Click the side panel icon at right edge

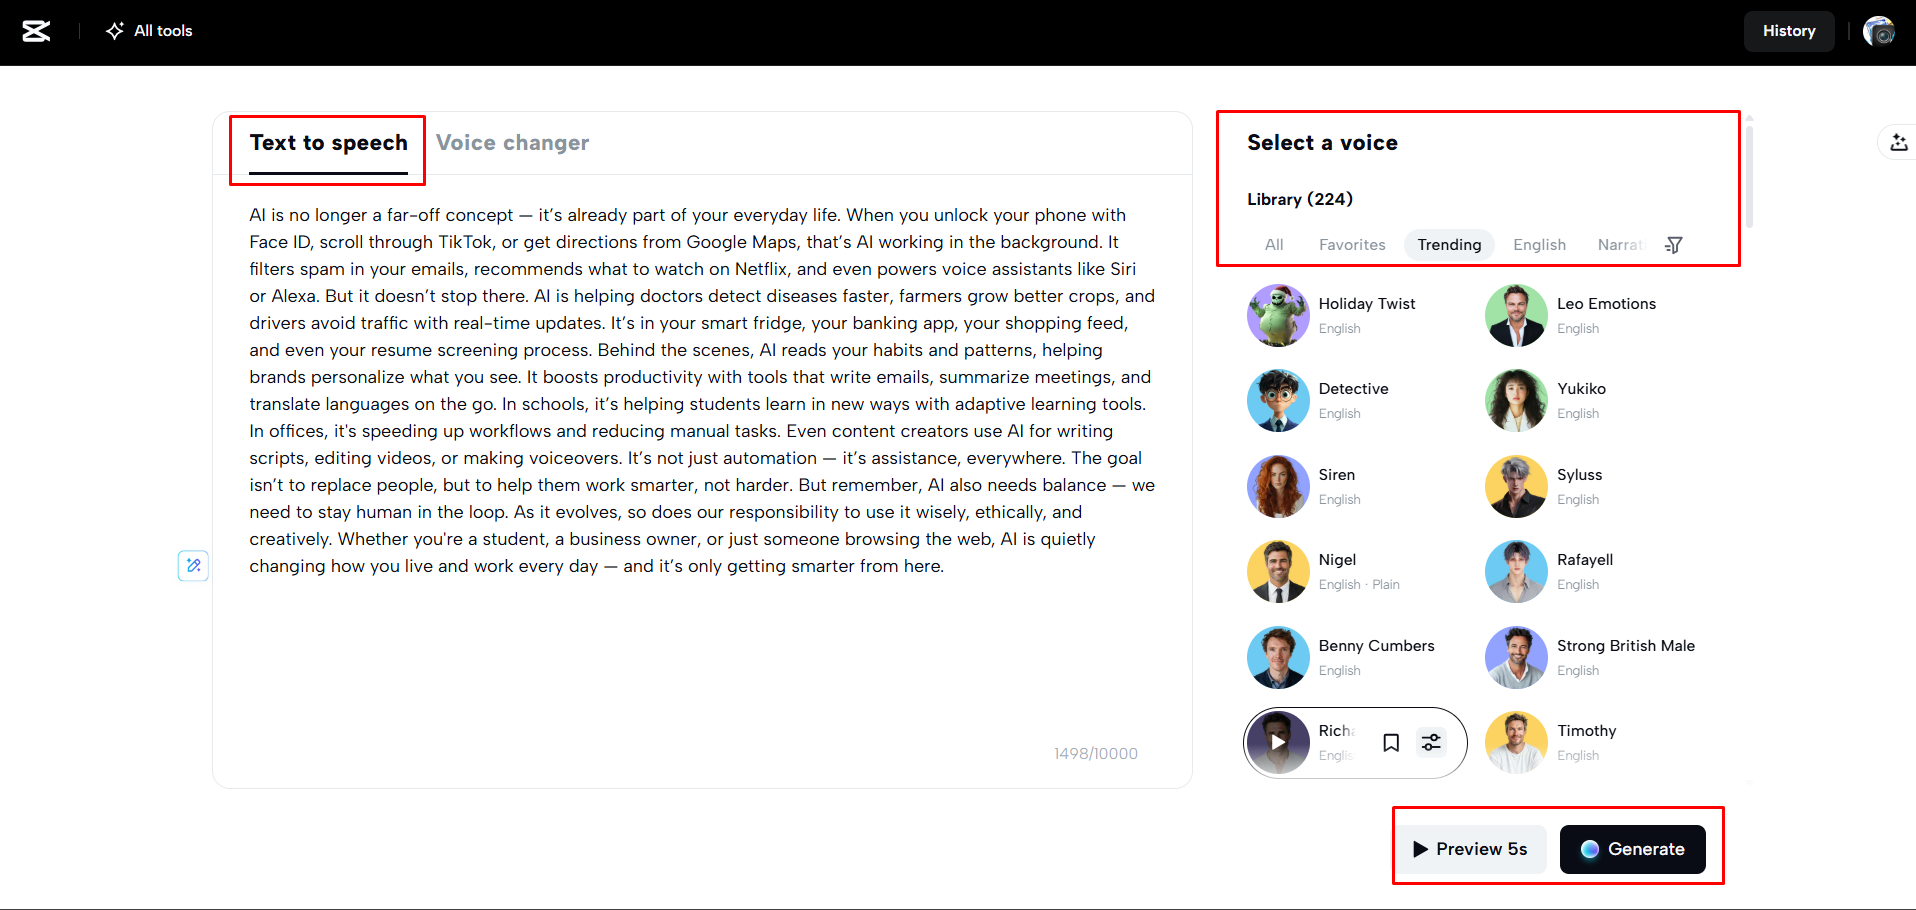(x=1898, y=143)
